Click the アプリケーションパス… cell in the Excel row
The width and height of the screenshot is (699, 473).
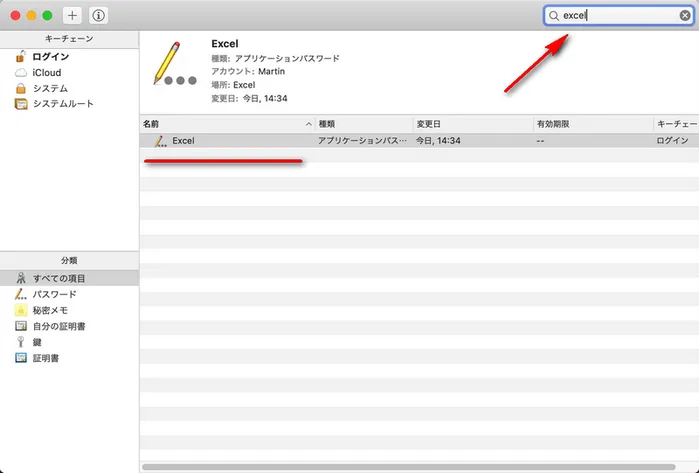tap(362, 141)
